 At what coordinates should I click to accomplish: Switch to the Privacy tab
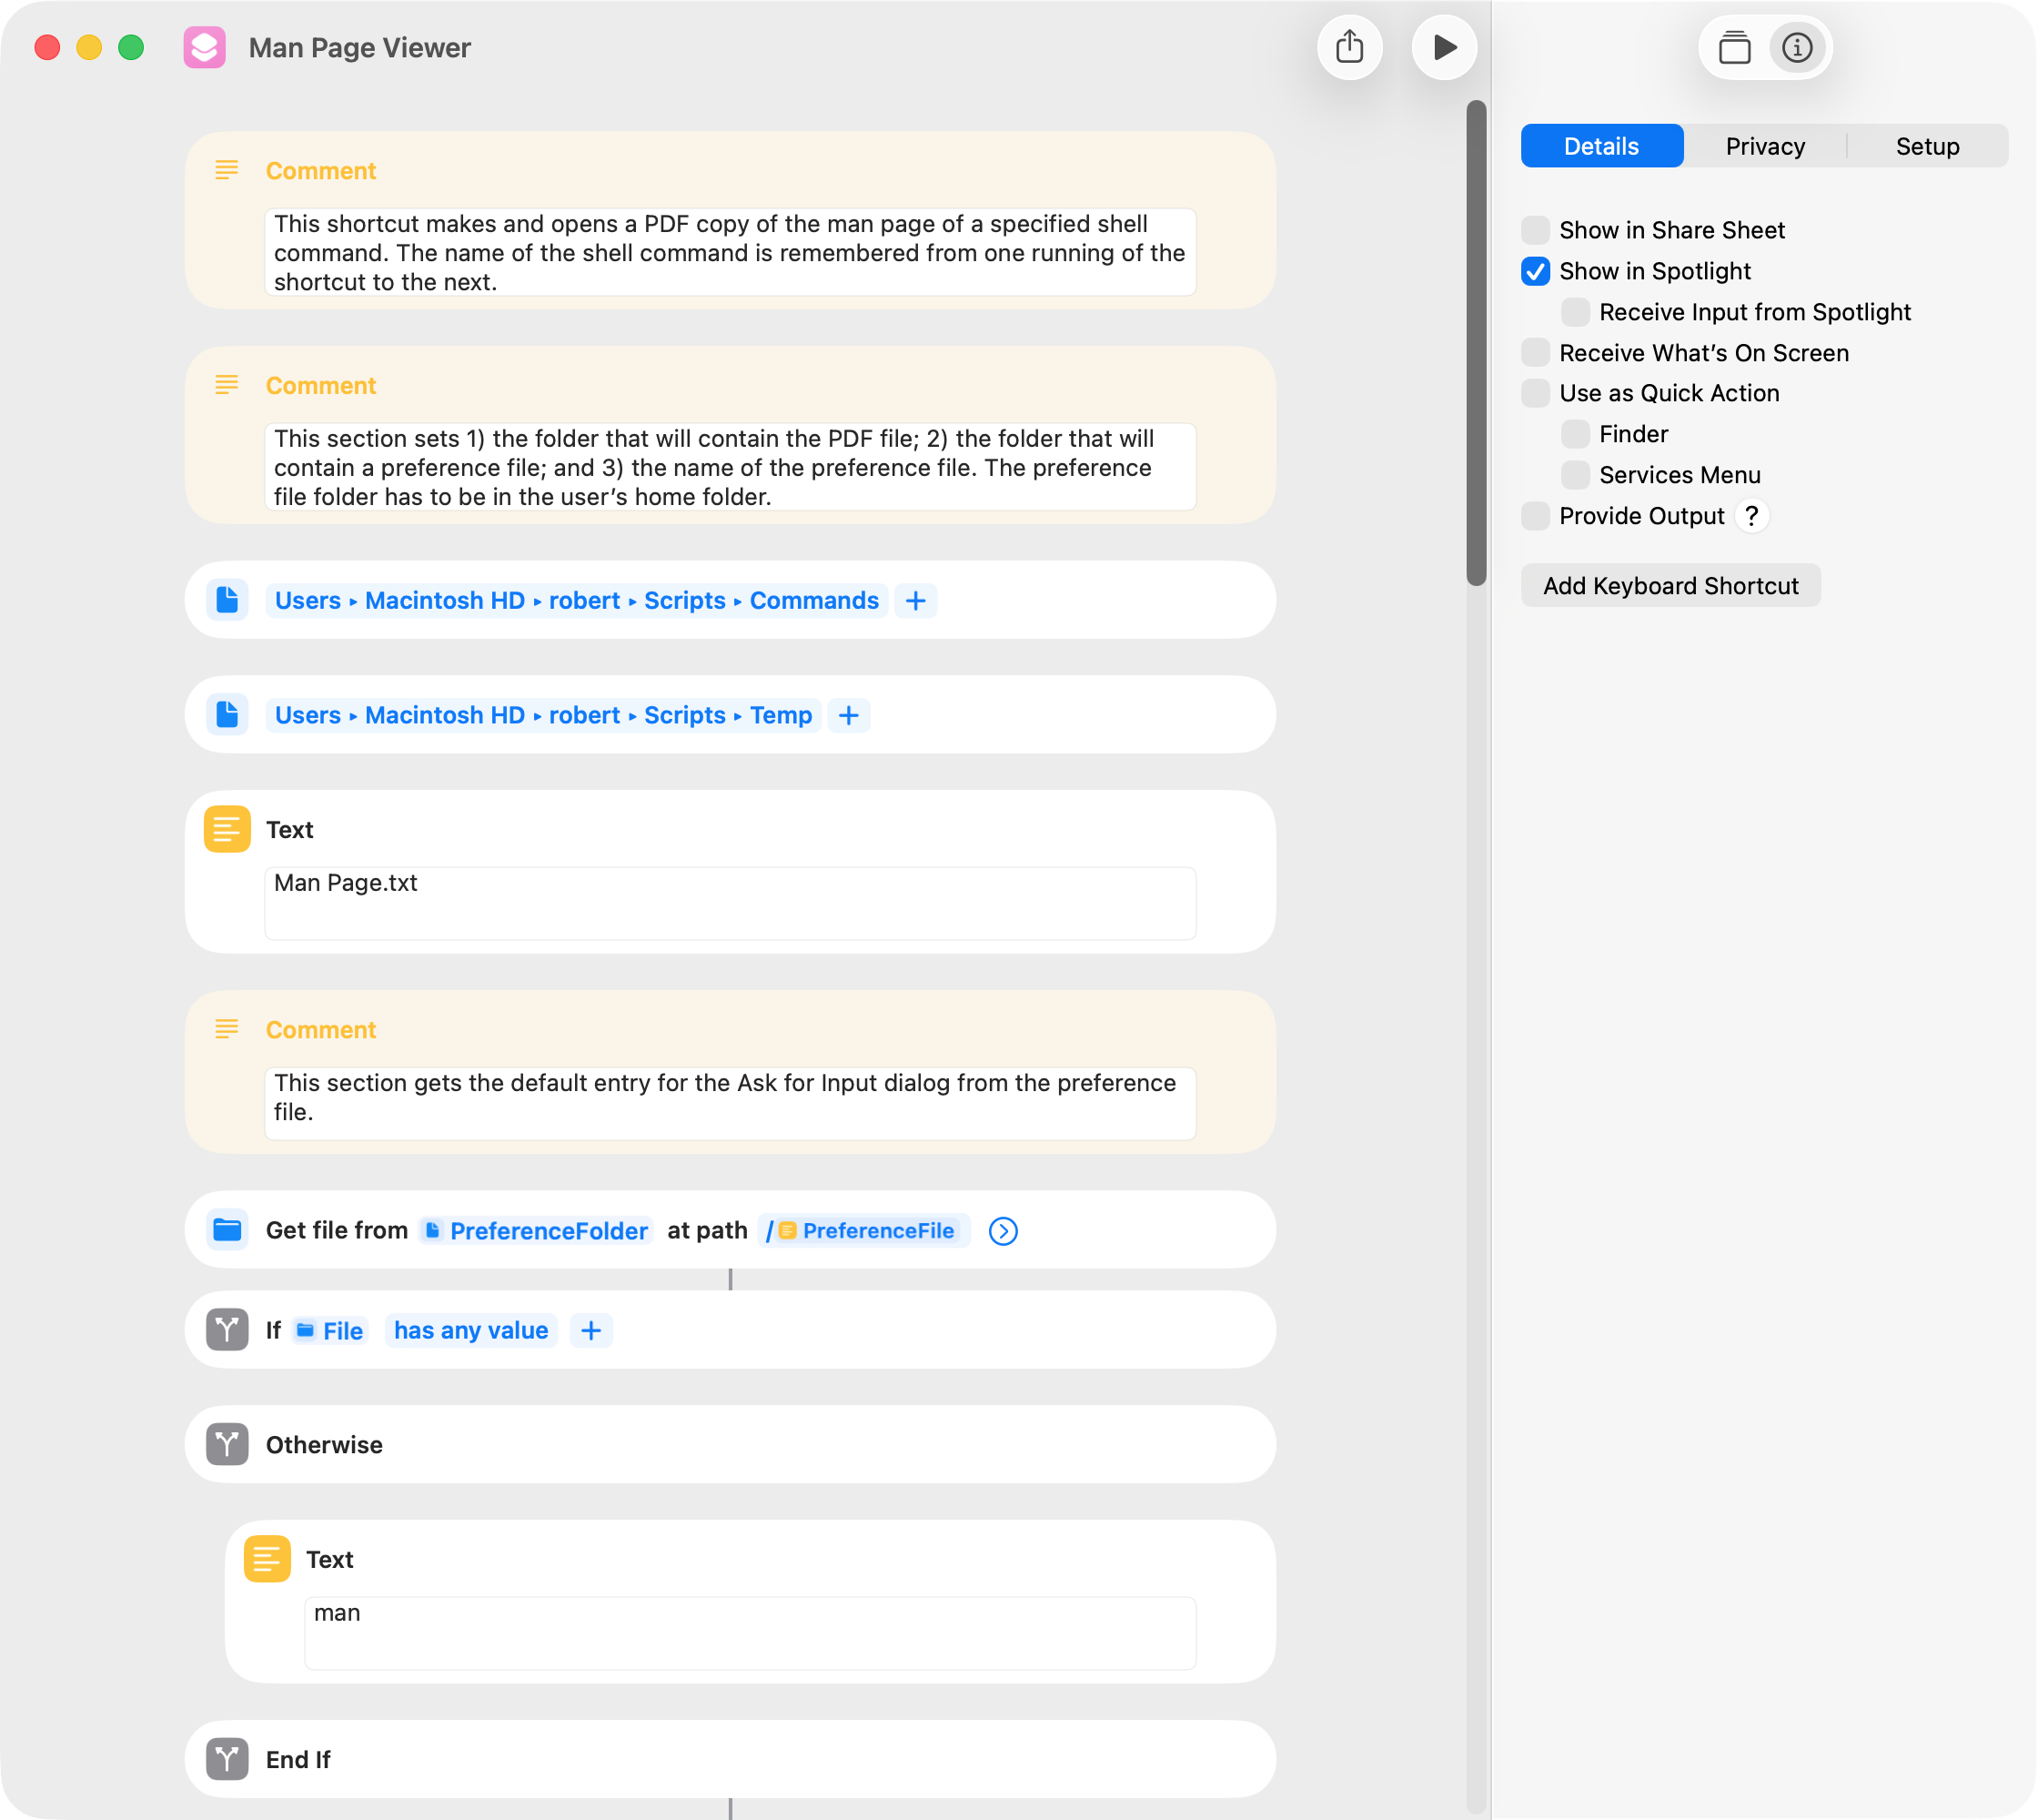pyautogui.click(x=1764, y=146)
